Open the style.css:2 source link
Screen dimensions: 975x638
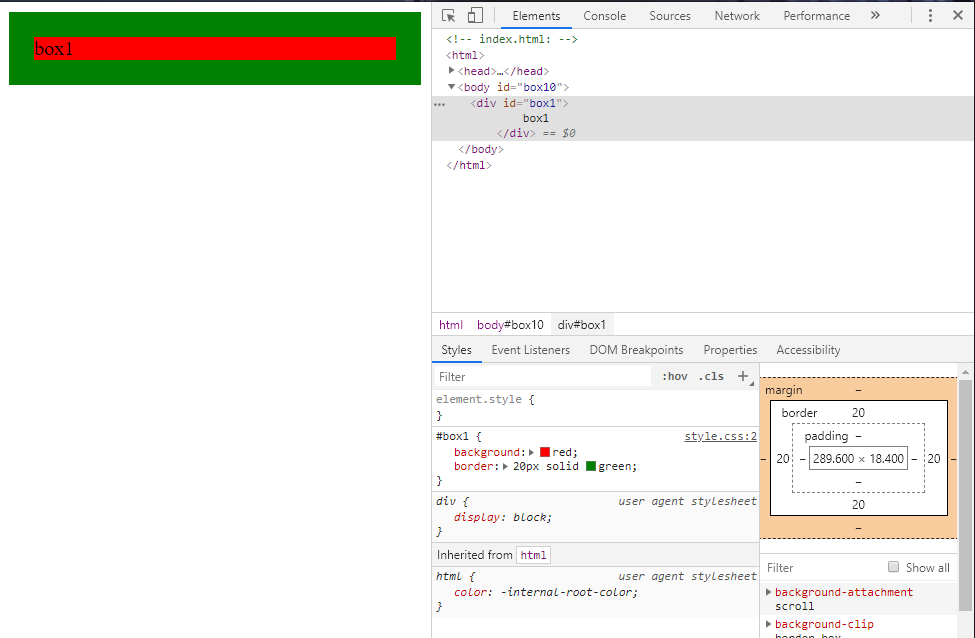pos(721,437)
